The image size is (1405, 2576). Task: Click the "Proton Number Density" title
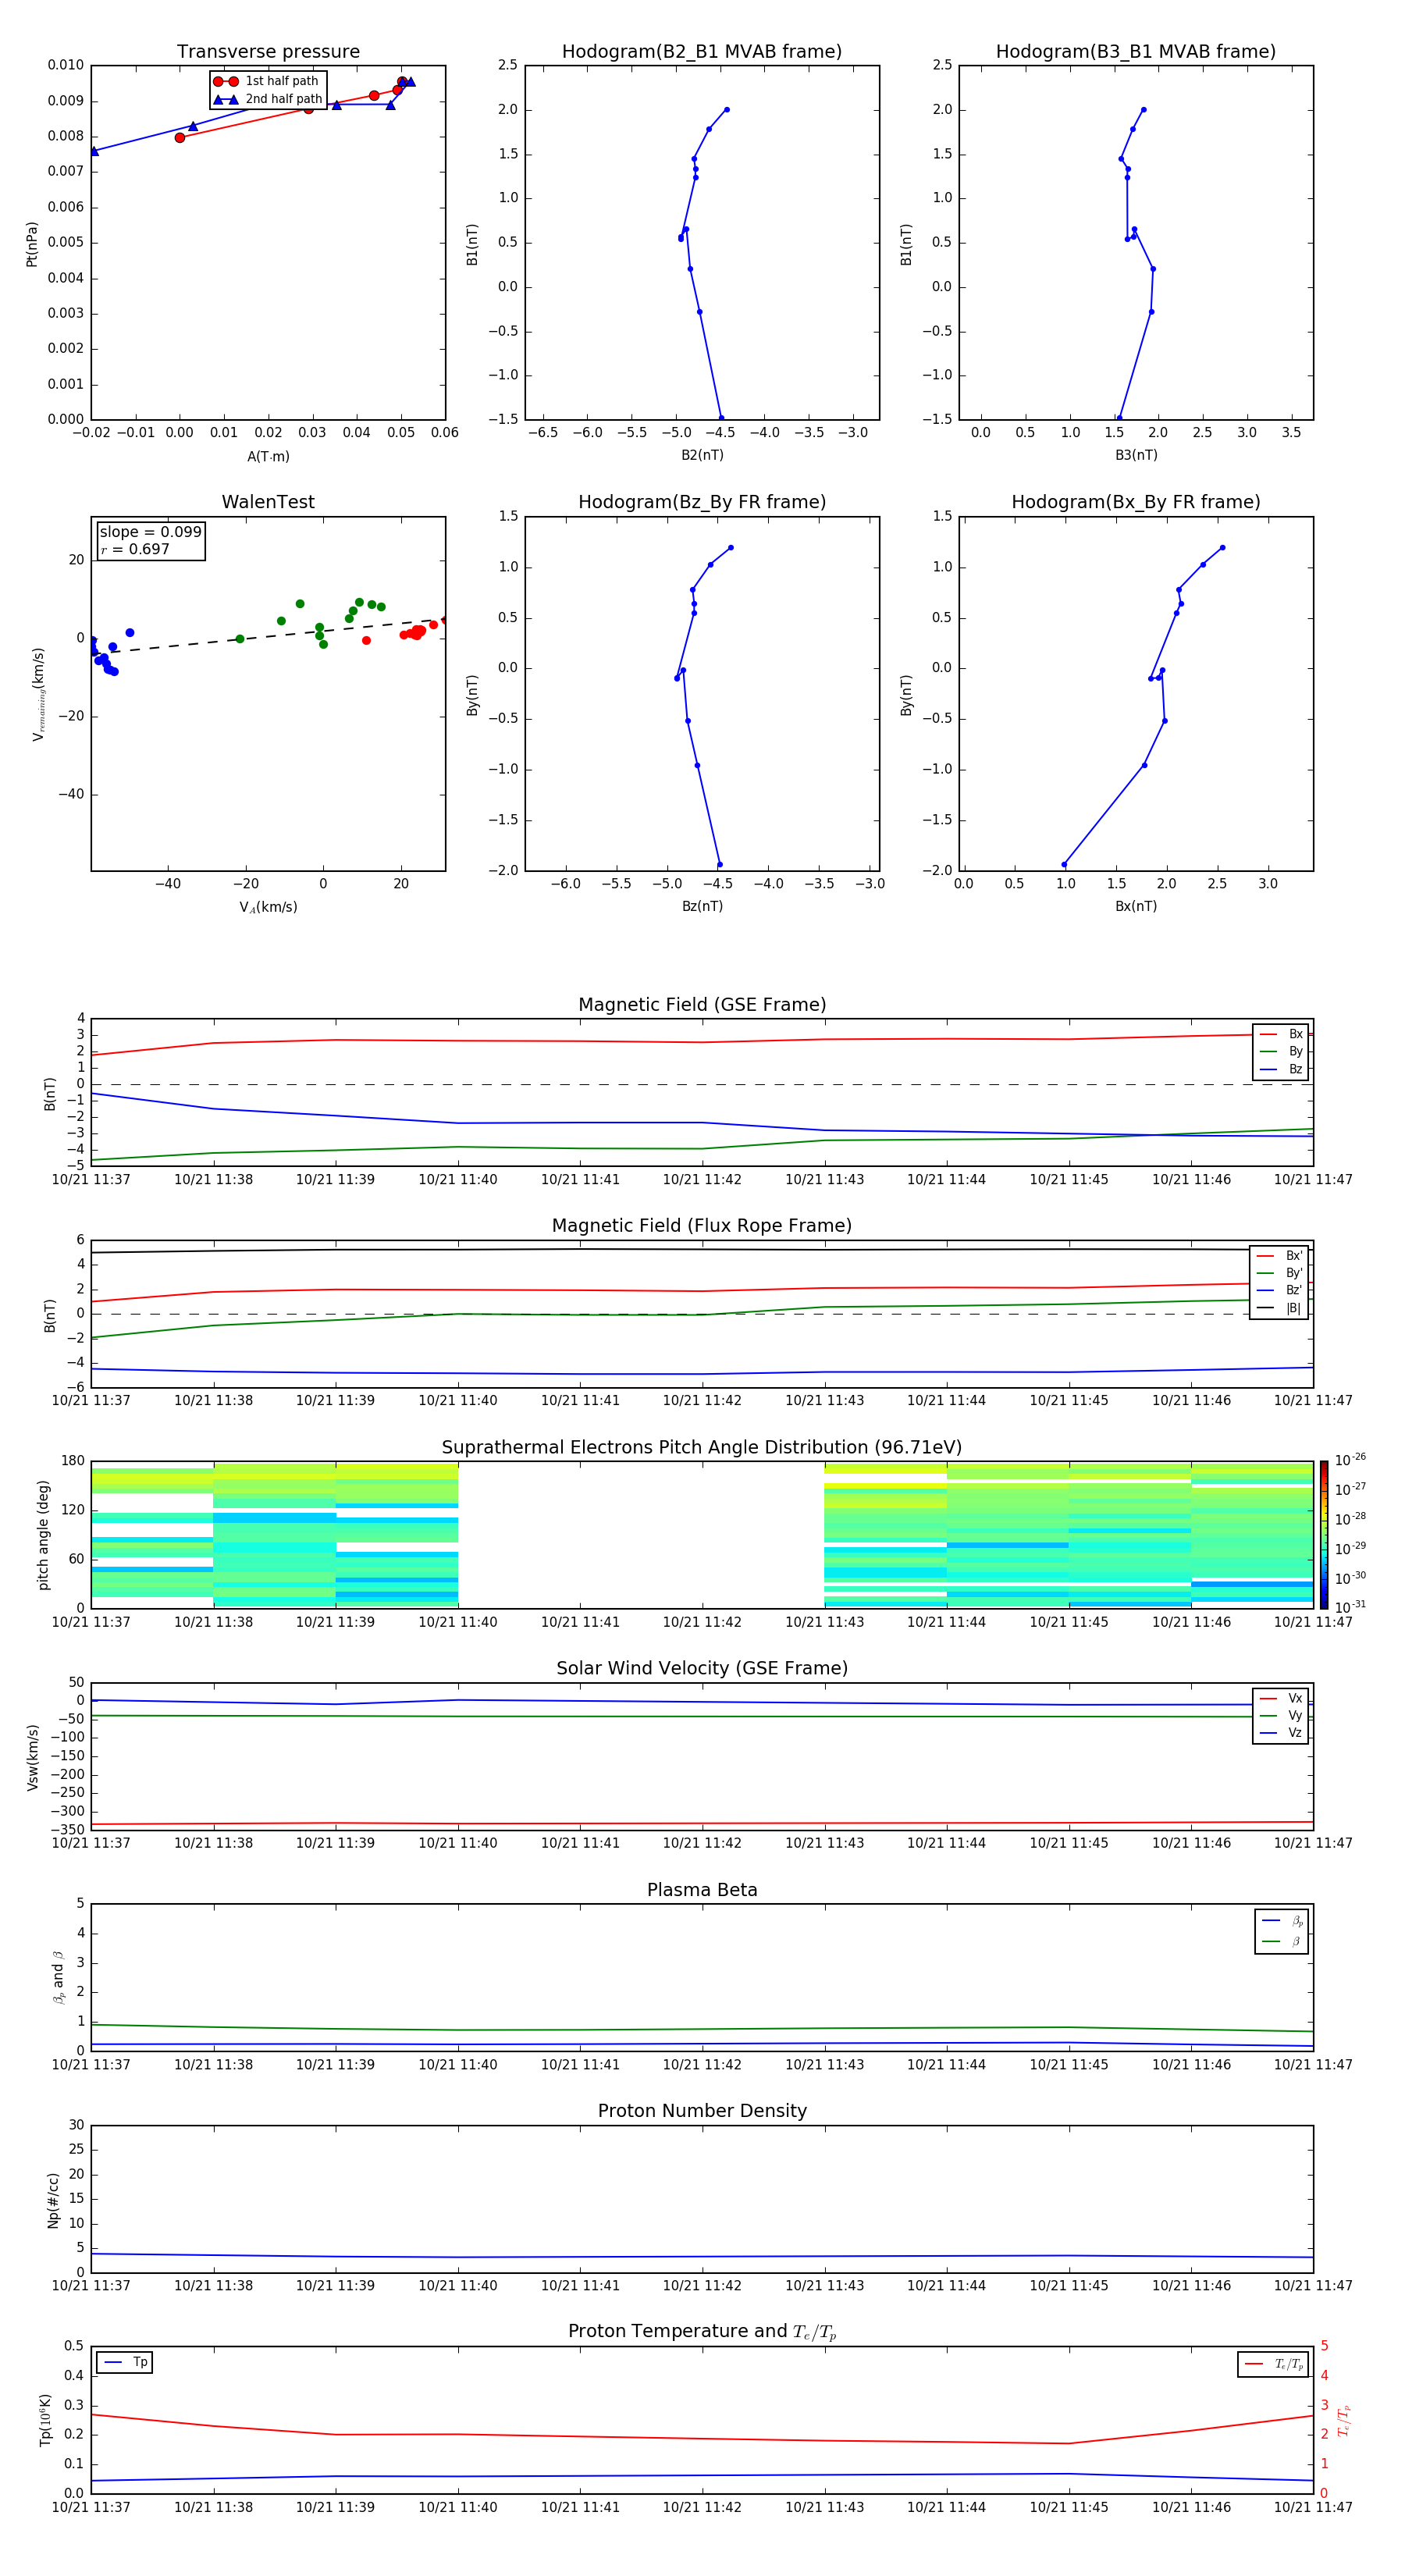702,2111
